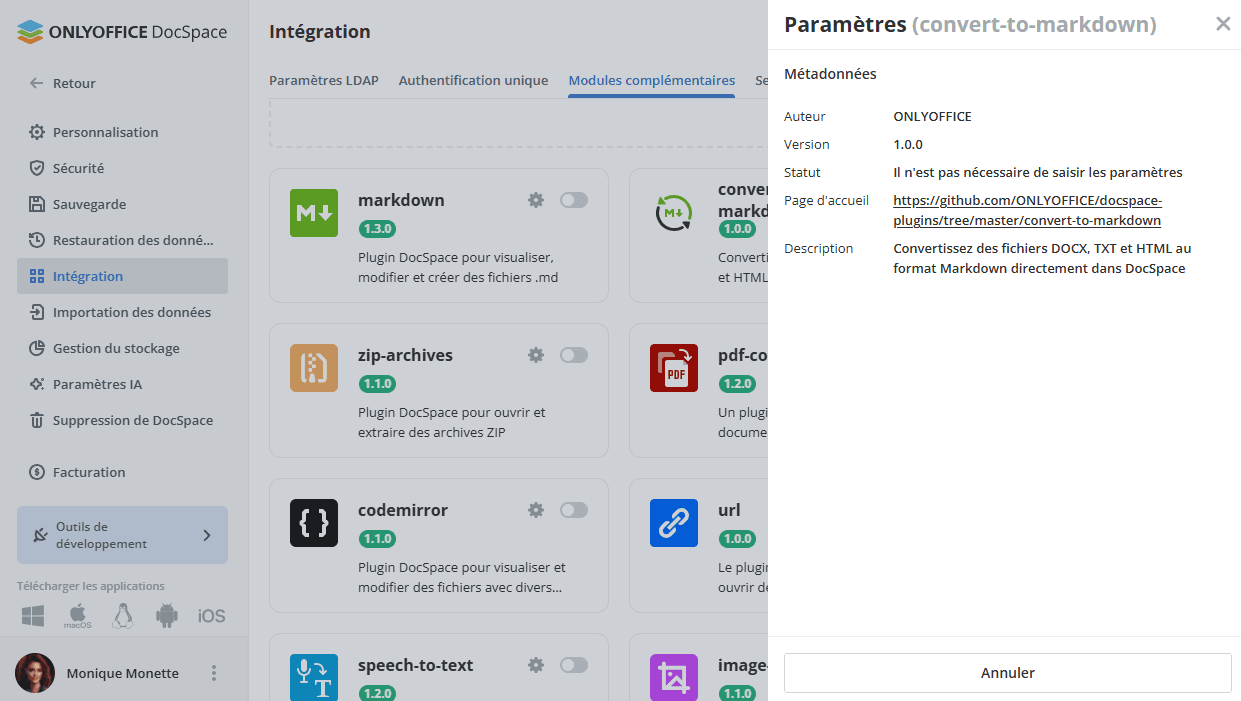Open settings gear for zip-archives plugin
The image size is (1241, 701).
[x=536, y=355]
